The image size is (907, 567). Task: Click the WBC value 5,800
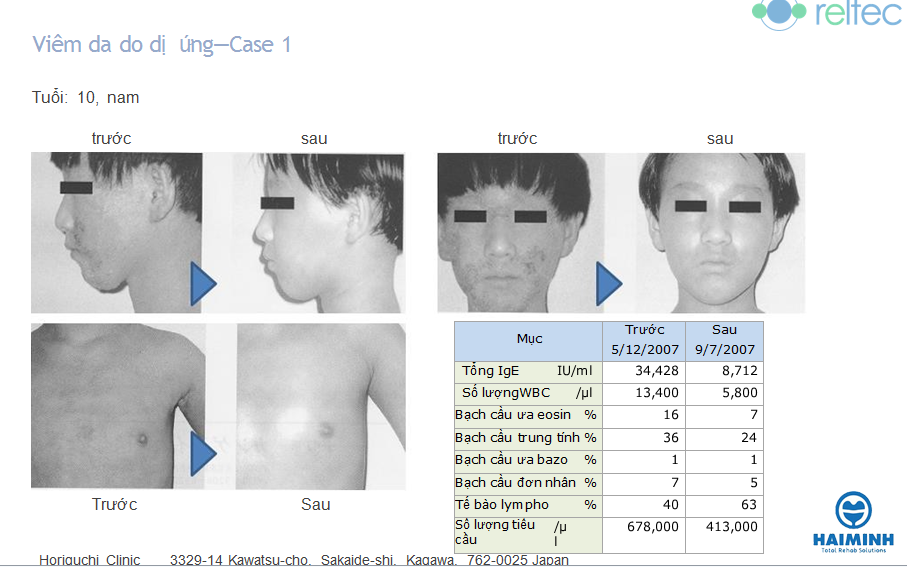pyautogui.click(x=739, y=393)
